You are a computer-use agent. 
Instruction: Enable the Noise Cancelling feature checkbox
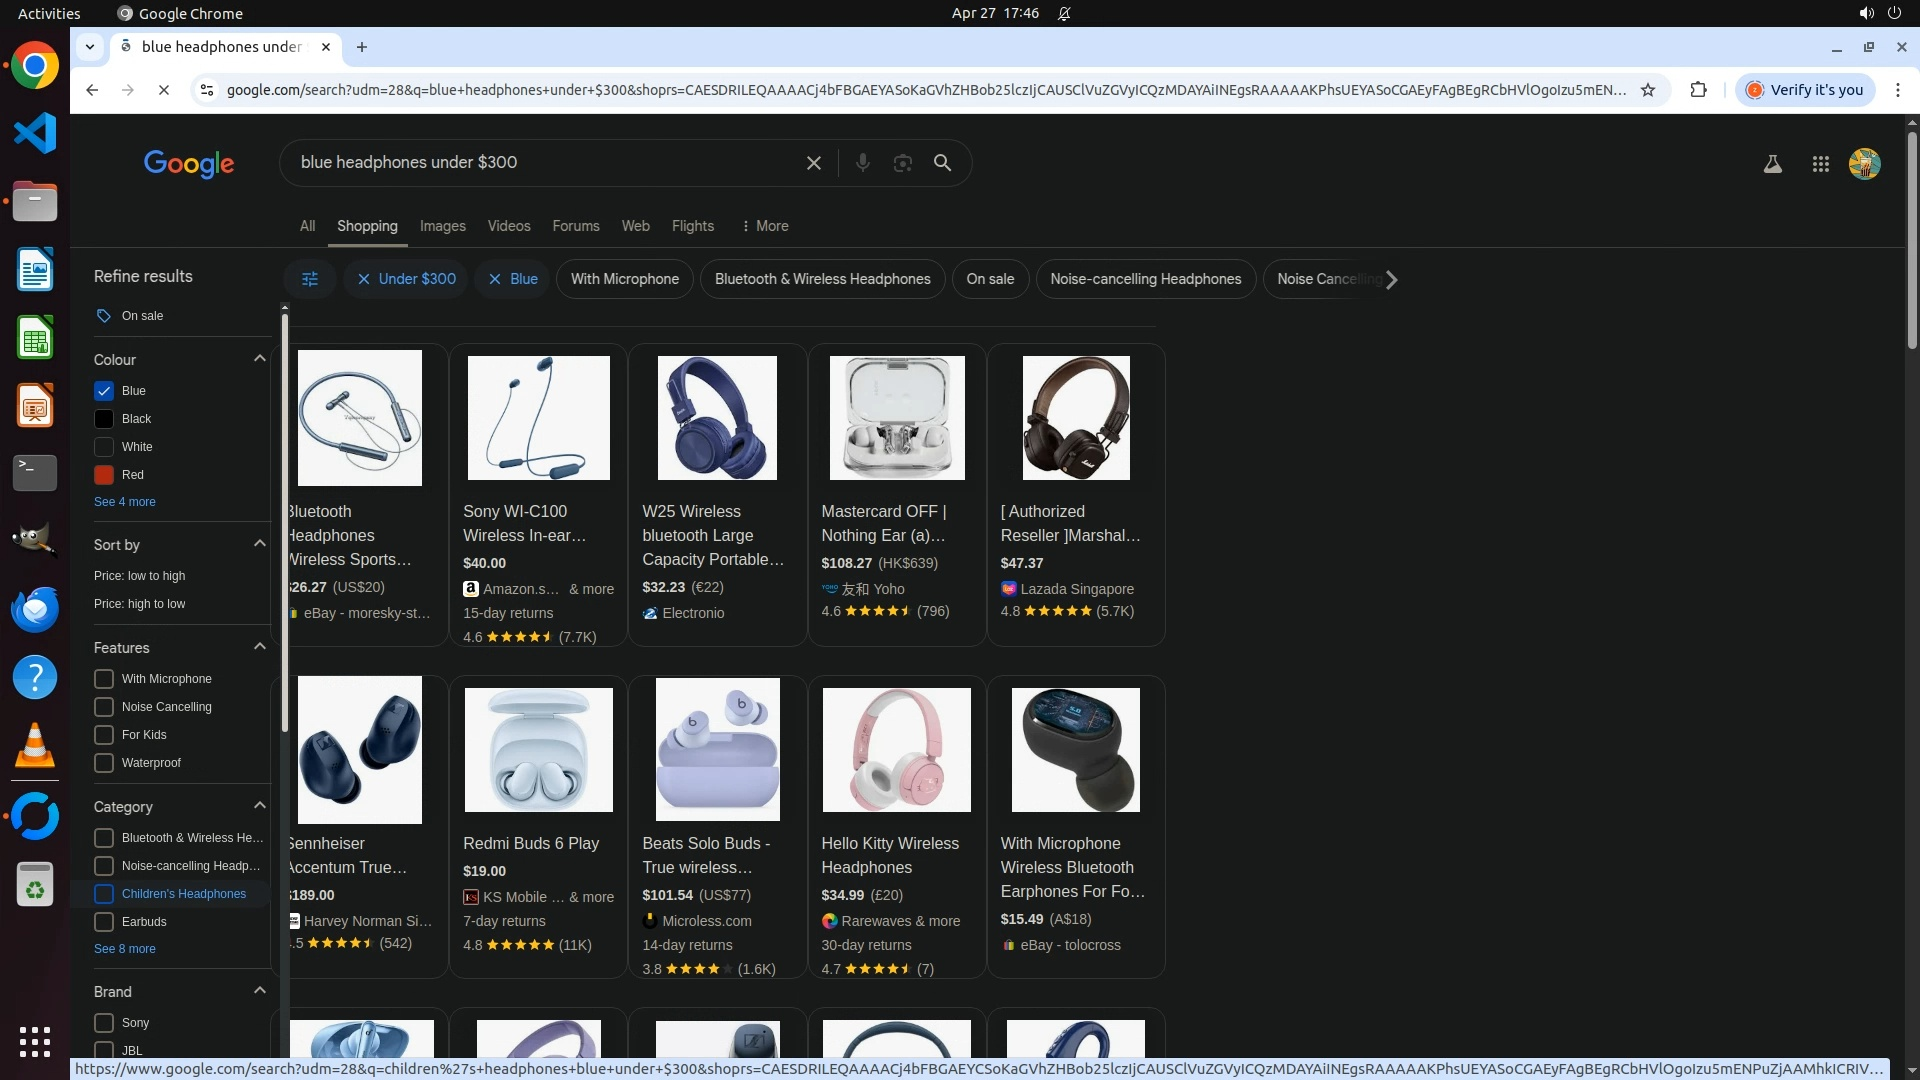click(104, 707)
